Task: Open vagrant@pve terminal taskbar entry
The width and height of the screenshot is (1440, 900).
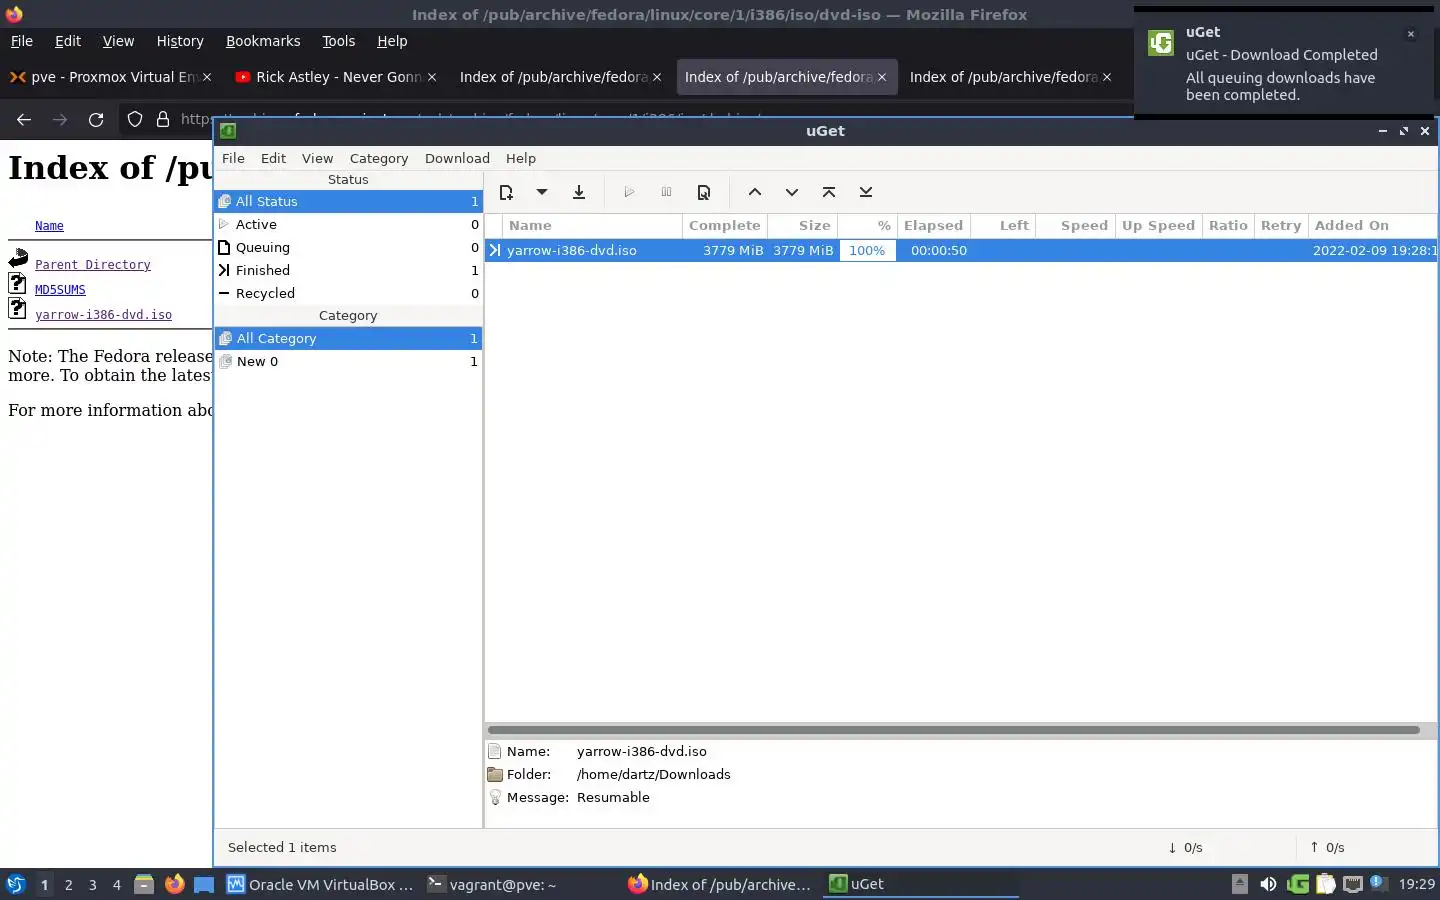Action: click(492, 884)
